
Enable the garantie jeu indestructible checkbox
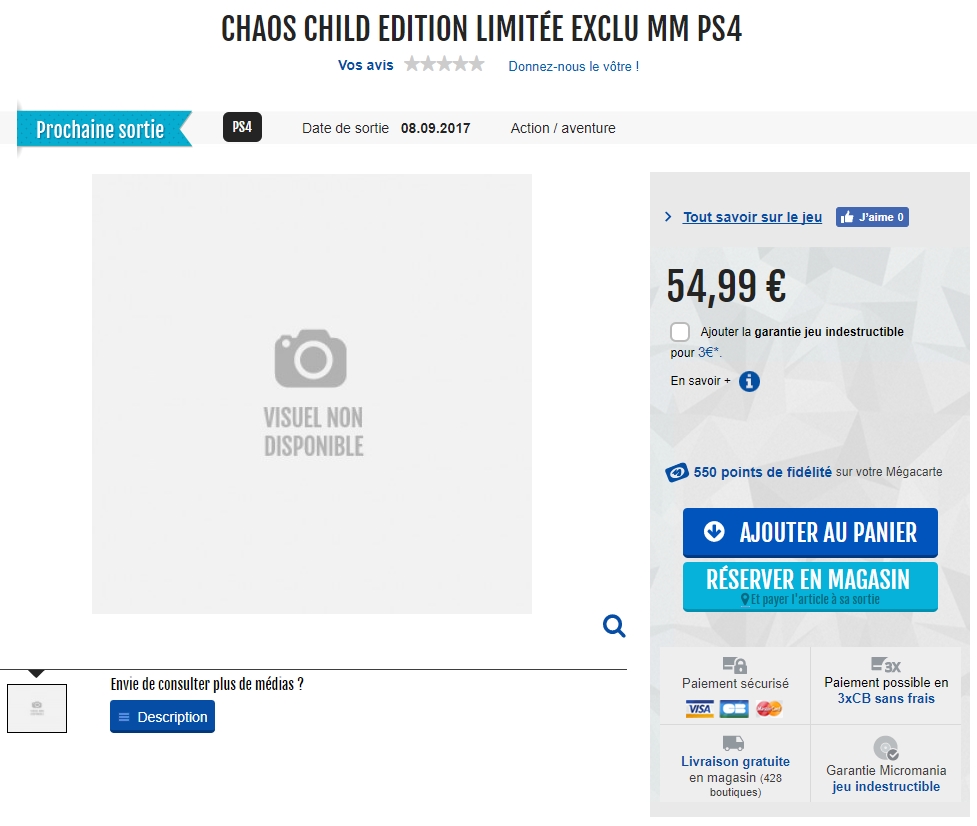[680, 332]
